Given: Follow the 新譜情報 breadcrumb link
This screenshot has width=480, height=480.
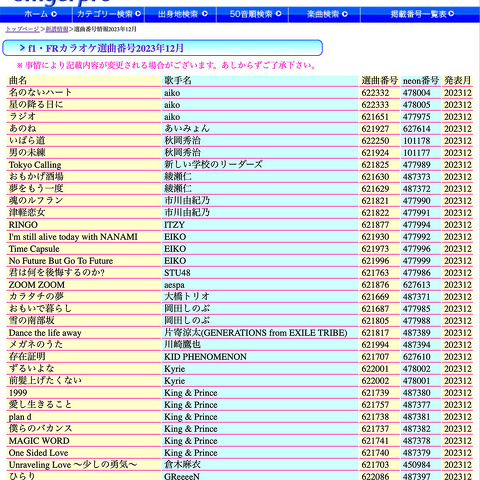Looking at the screenshot, I should coord(57,29).
